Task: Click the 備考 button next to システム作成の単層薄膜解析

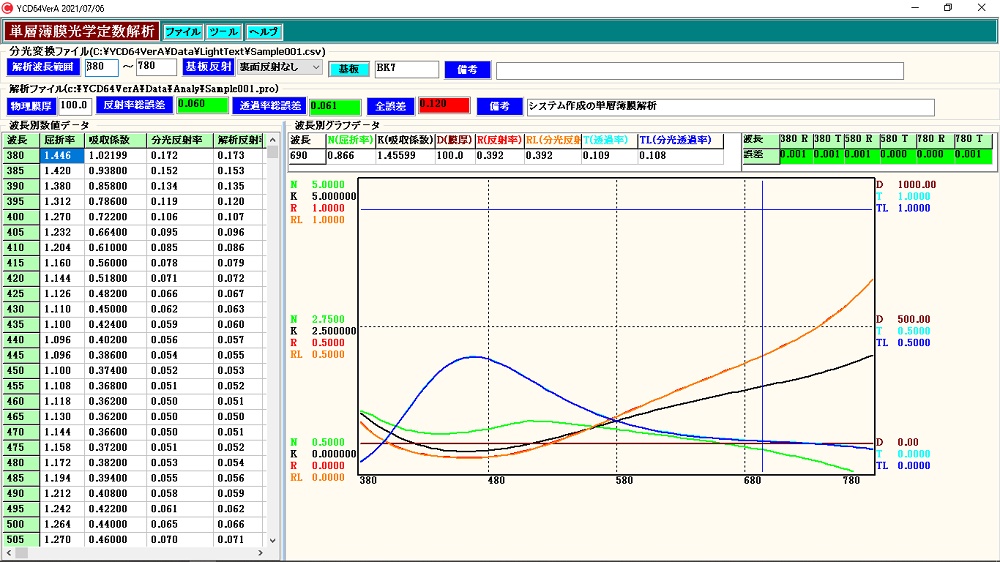Action: (500, 105)
